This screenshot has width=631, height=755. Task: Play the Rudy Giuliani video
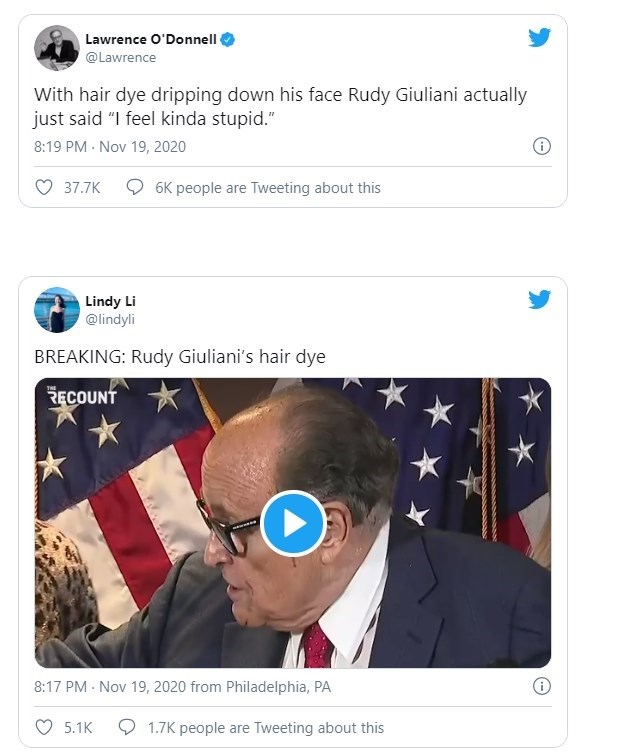(293, 523)
